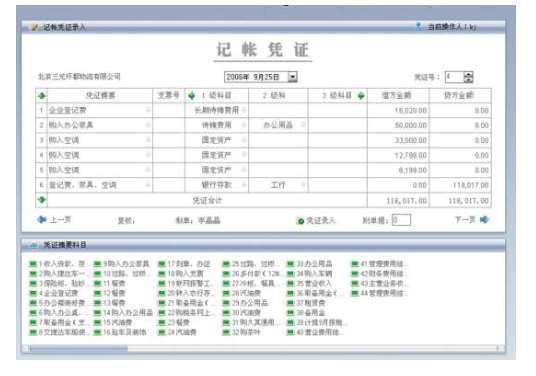The height and width of the screenshot is (376, 536).
Task: Click green icon beside item 23 餐费
Action: [162, 322]
